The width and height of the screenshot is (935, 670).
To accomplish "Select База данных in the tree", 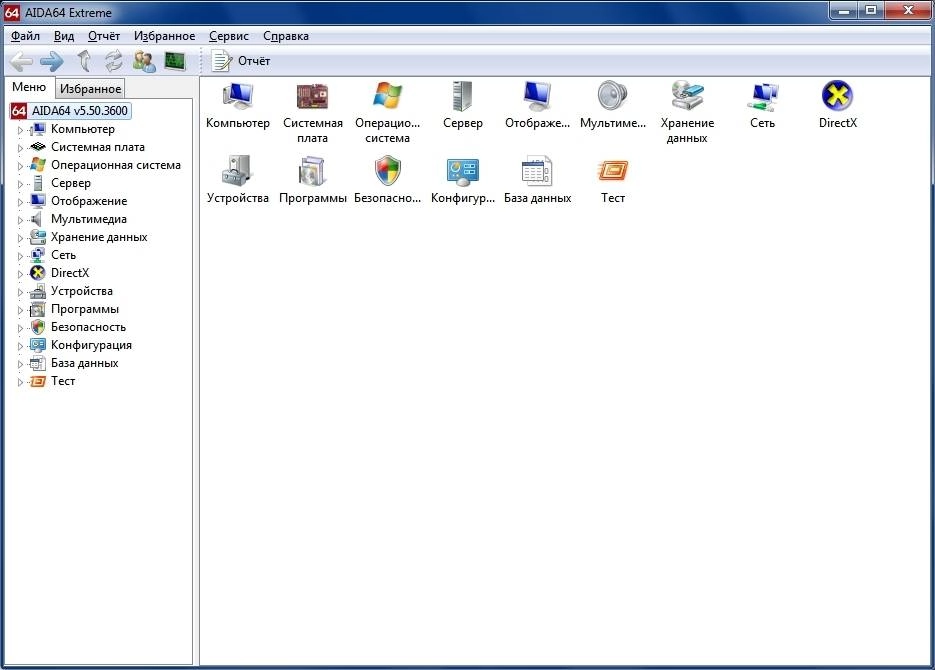I will [x=85, y=362].
